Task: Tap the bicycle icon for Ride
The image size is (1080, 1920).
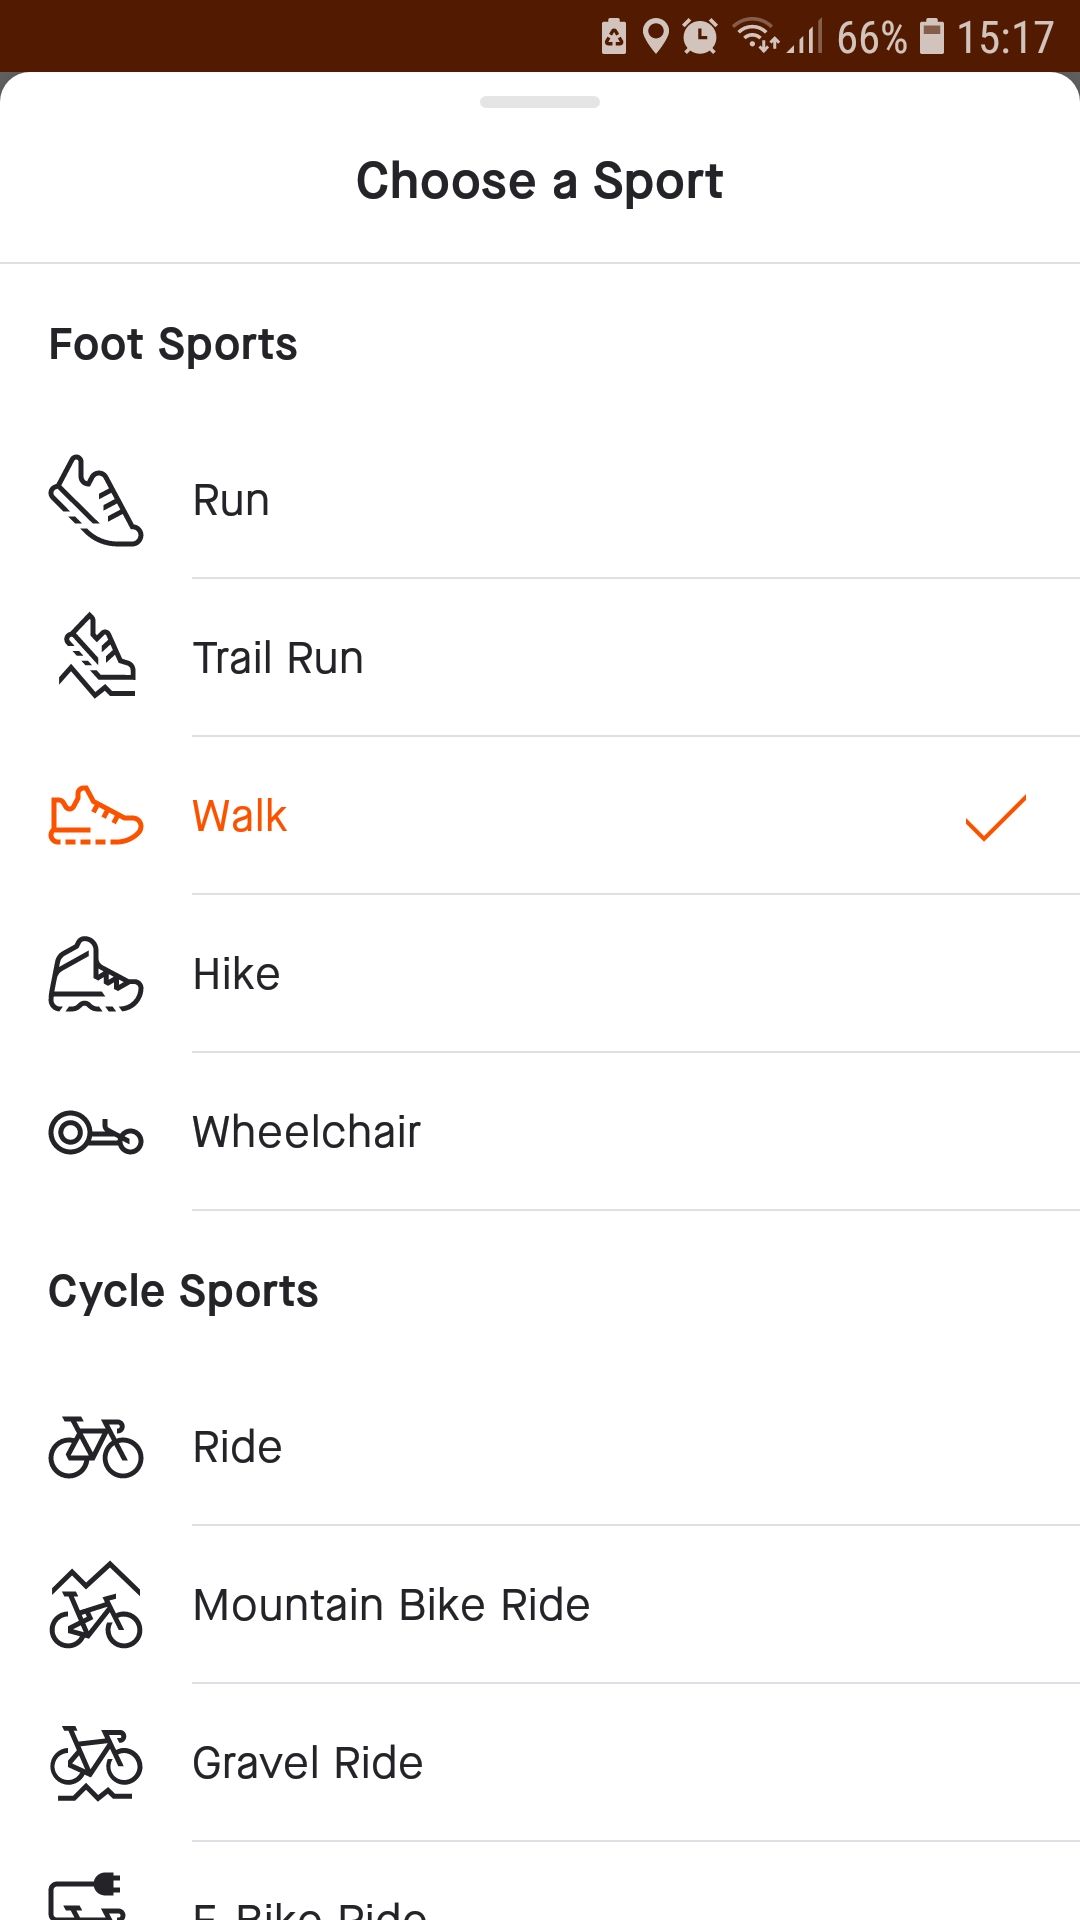Action: [x=96, y=1447]
